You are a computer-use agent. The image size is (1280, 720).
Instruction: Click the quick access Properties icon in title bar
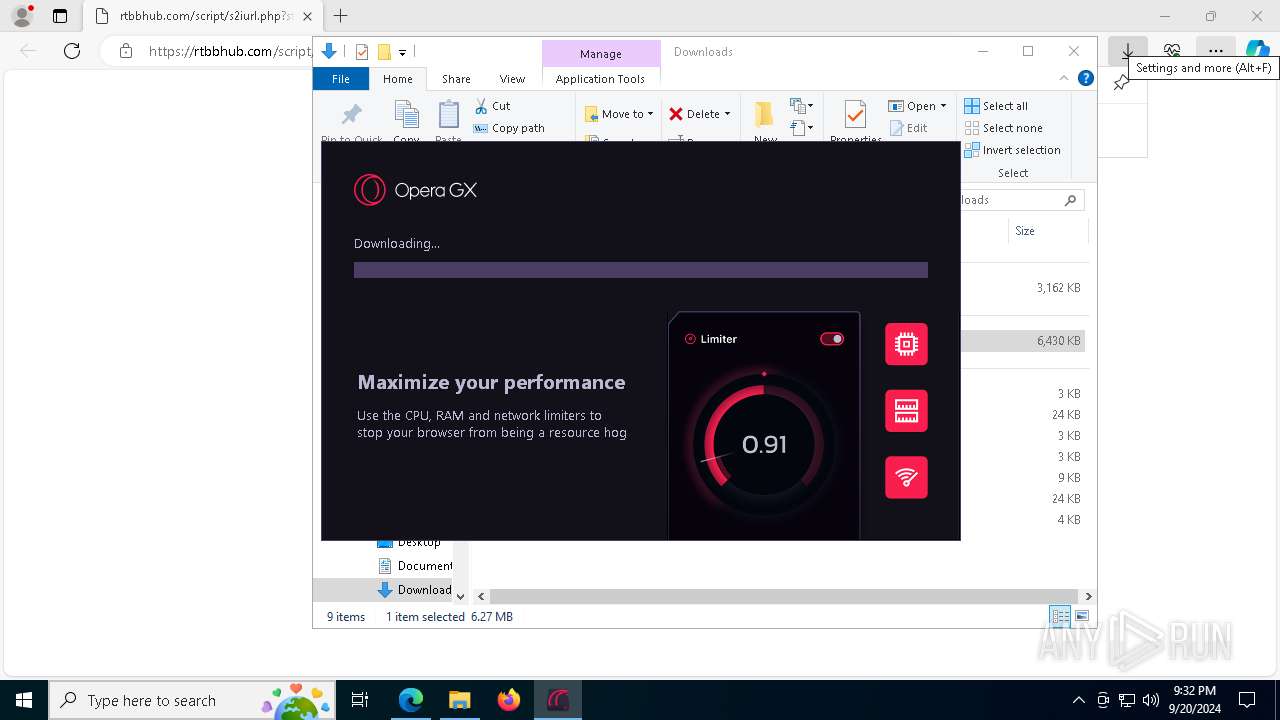pyautogui.click(x=362, y=52)
